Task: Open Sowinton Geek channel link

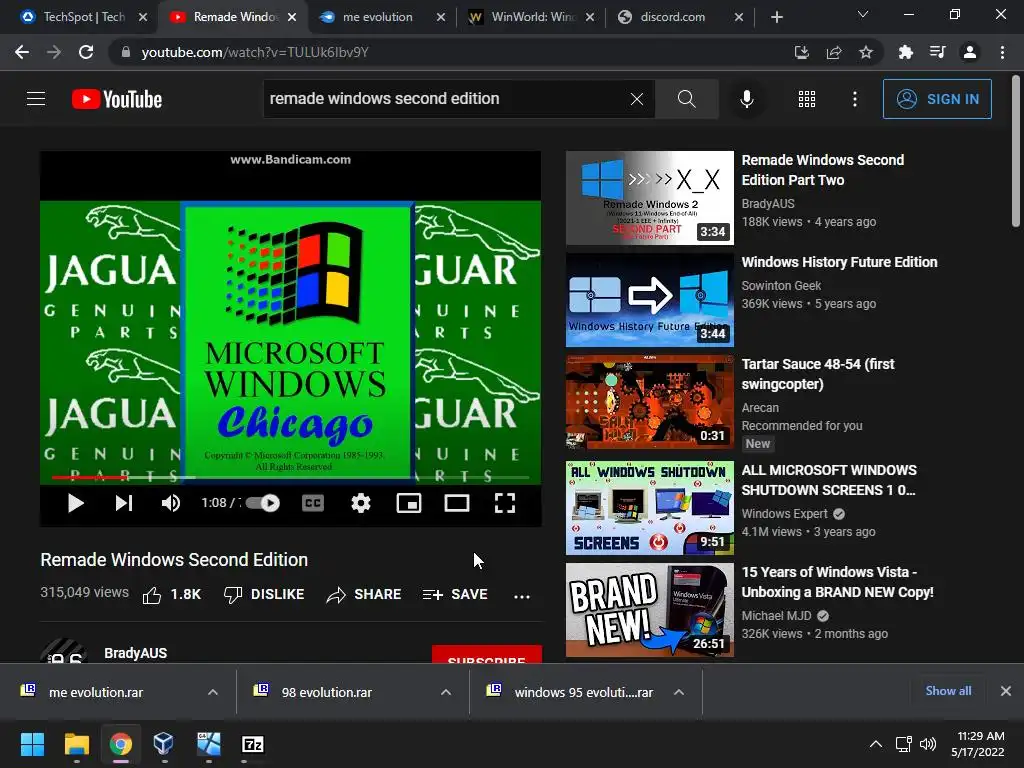Action: [x=781, y=285]
